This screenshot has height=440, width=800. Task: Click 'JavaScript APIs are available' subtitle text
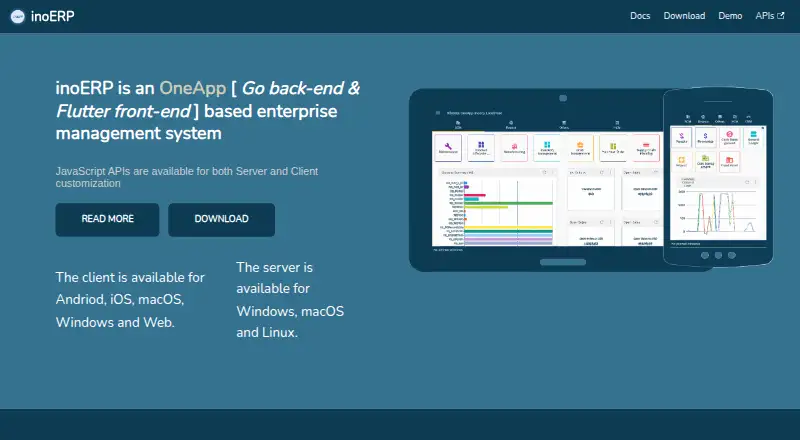point(187,177)
